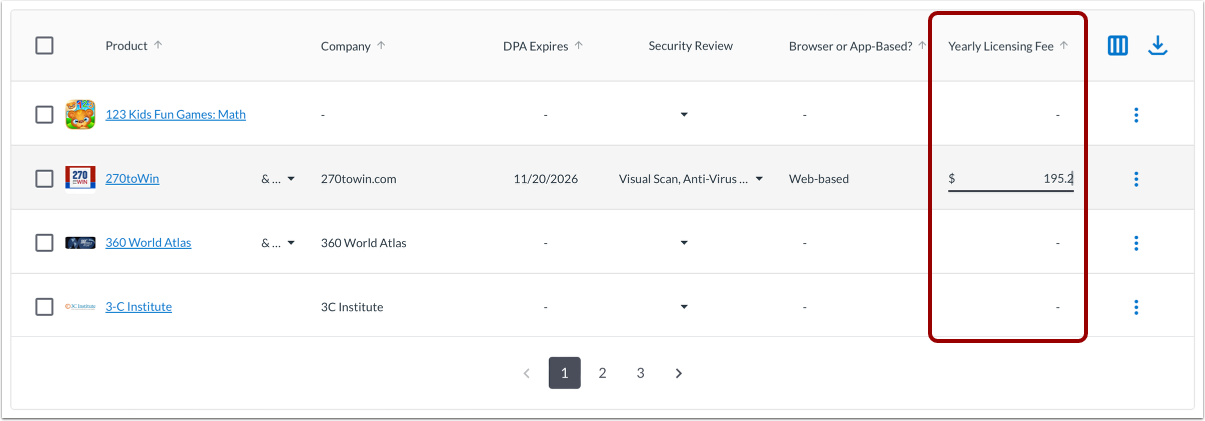Open options menu for 360 World Atlas row
Viewport: 1205px width, 421px height.
pyautogui.click(x=1136, y=243)
